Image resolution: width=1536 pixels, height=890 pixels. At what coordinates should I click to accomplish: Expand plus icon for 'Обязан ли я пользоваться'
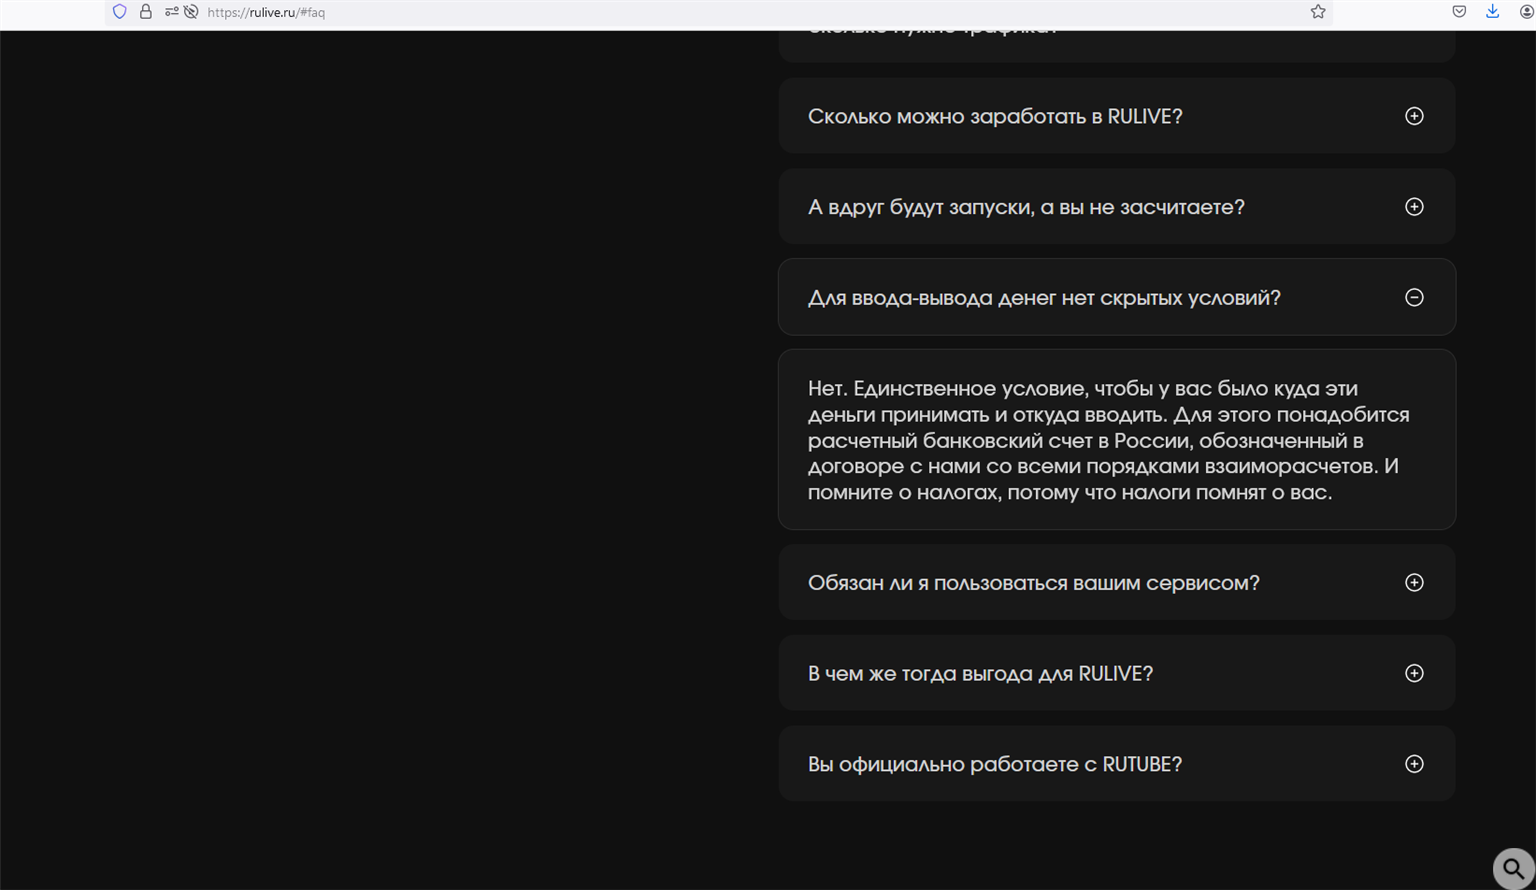click(1414, 582)
